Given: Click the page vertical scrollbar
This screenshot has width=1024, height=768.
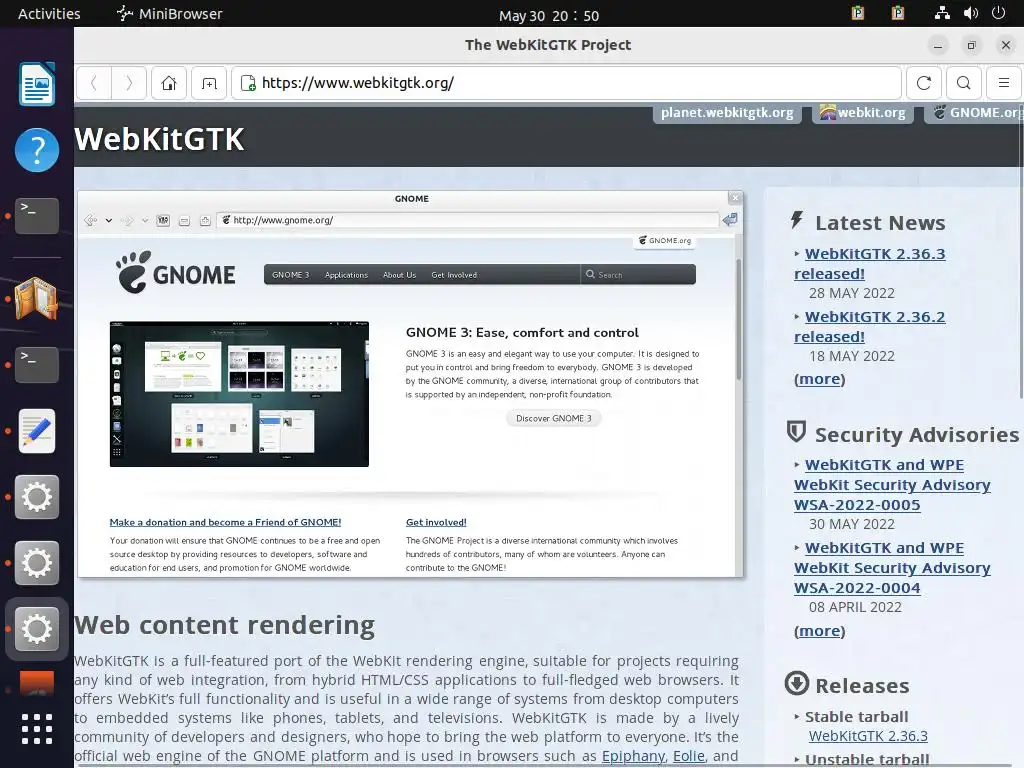Looking at the screenshot, I should click(x=1021, y=251).
